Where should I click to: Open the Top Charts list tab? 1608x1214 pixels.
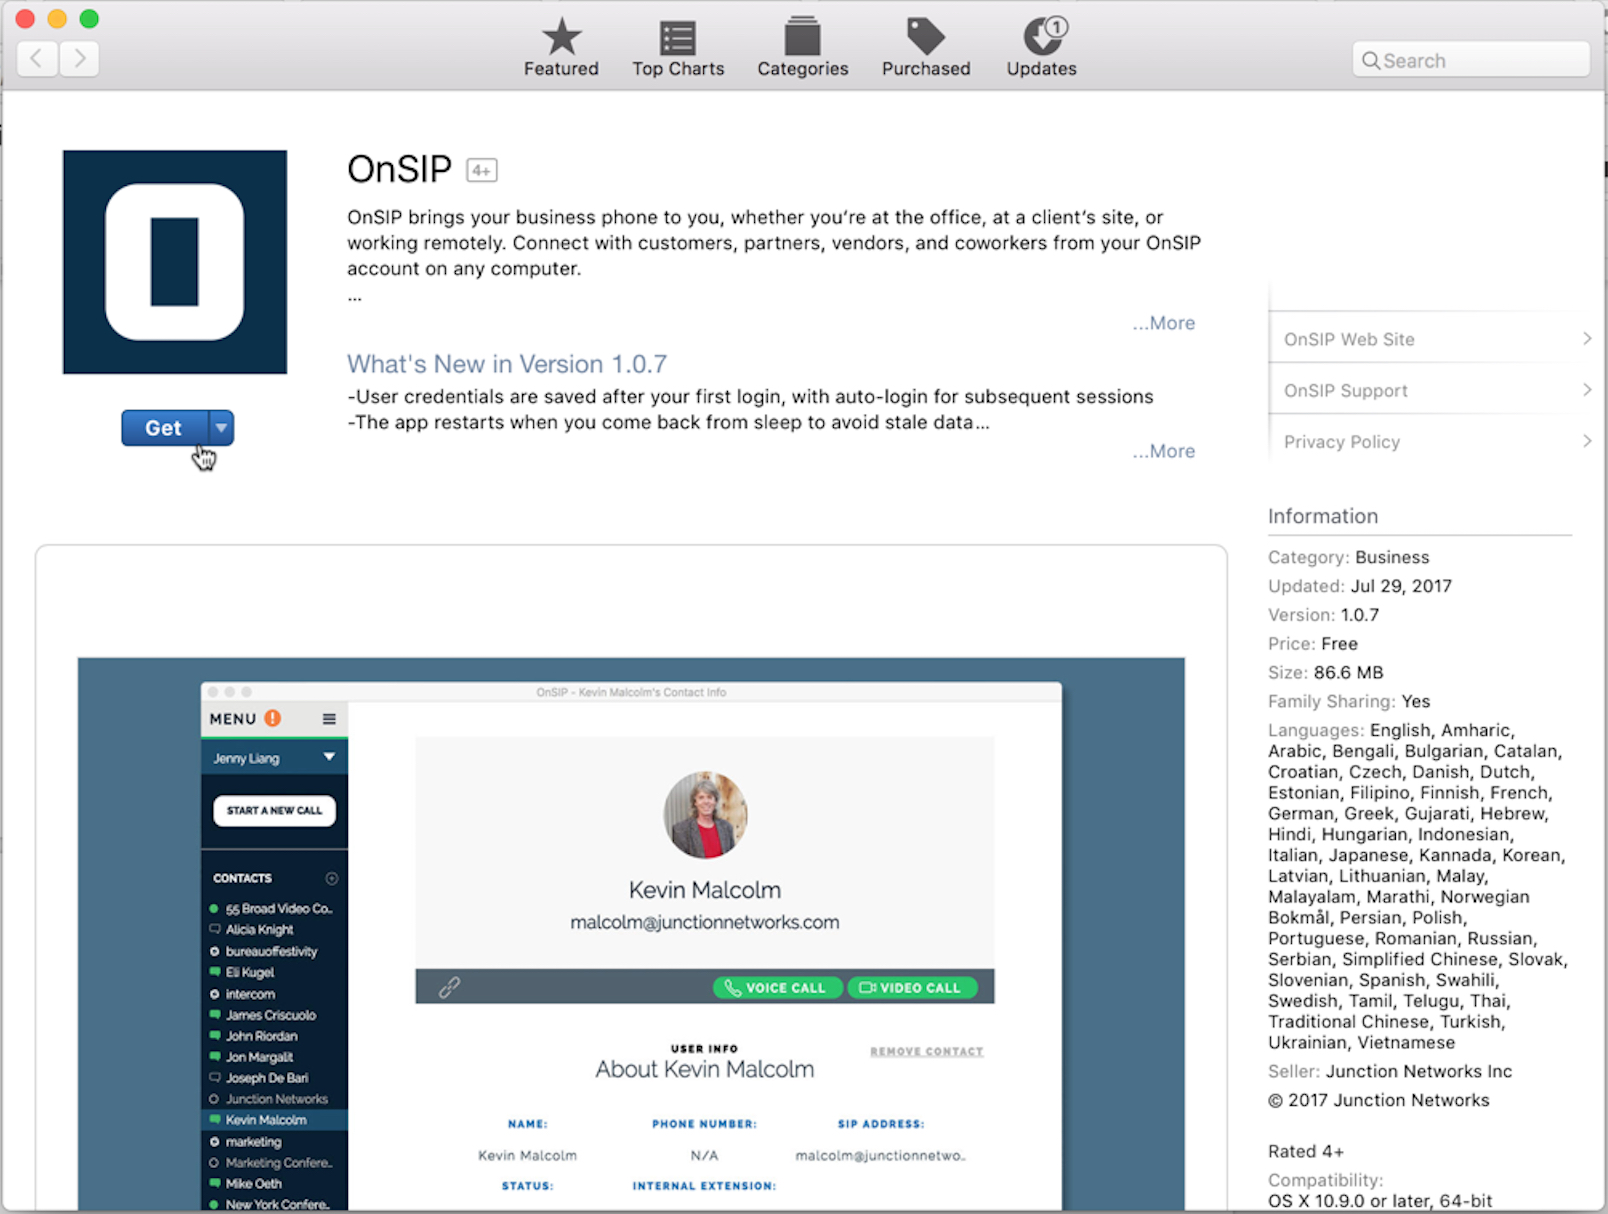click(x=678, y=48)
